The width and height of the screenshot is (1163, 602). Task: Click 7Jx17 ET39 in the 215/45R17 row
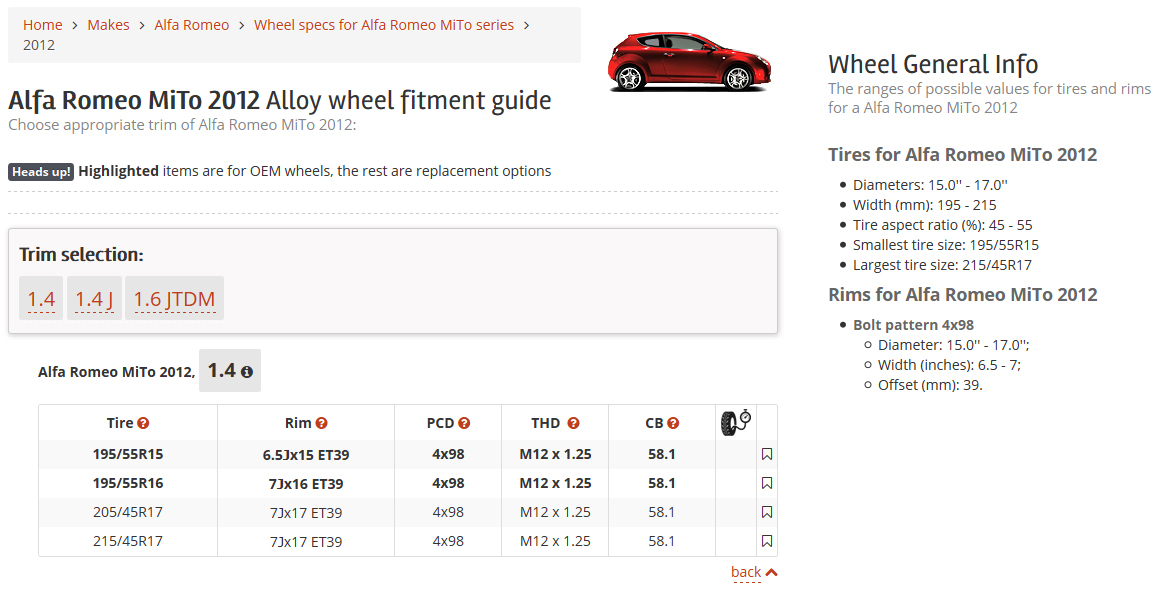[306, 542]
